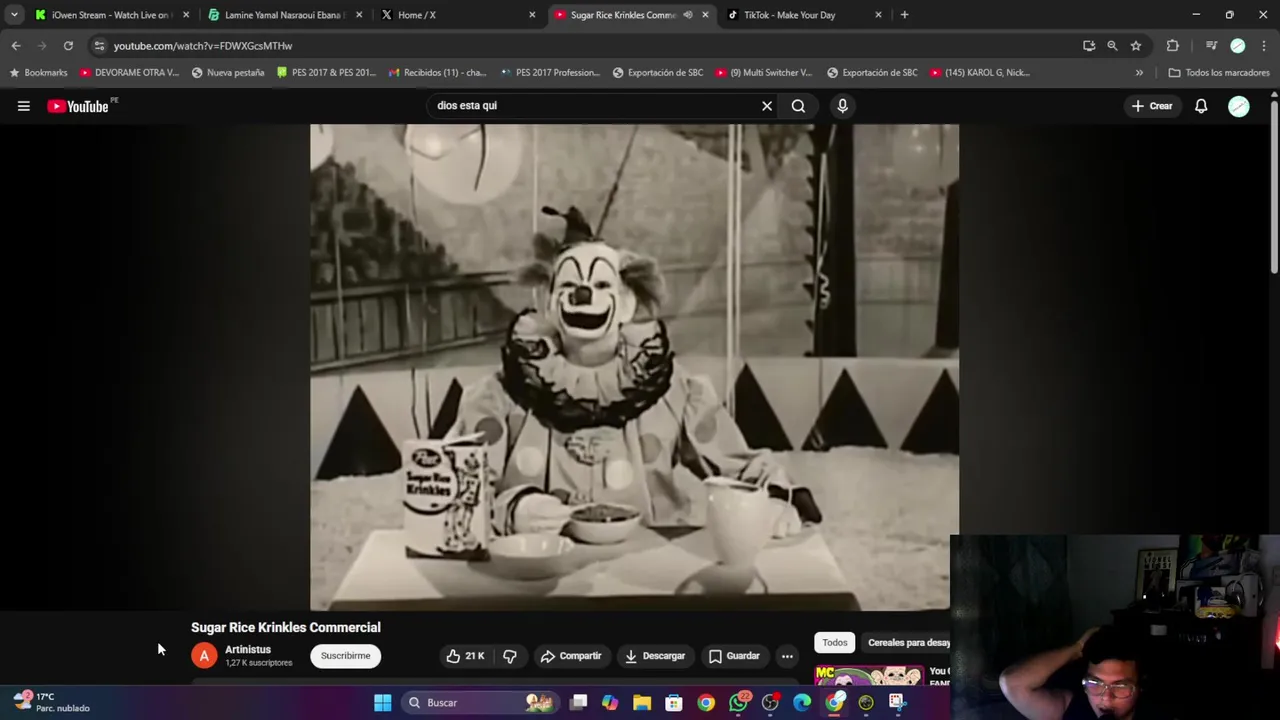Open the weather widget showing 17°C

click(x=52, y=702)
